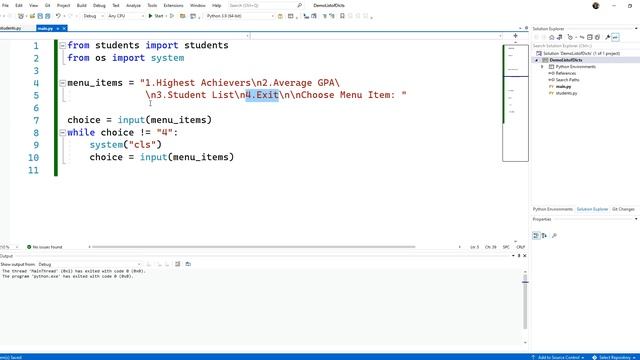
Task: Collapse the while loop fold on line 8
Action: (x=62, y=133)
